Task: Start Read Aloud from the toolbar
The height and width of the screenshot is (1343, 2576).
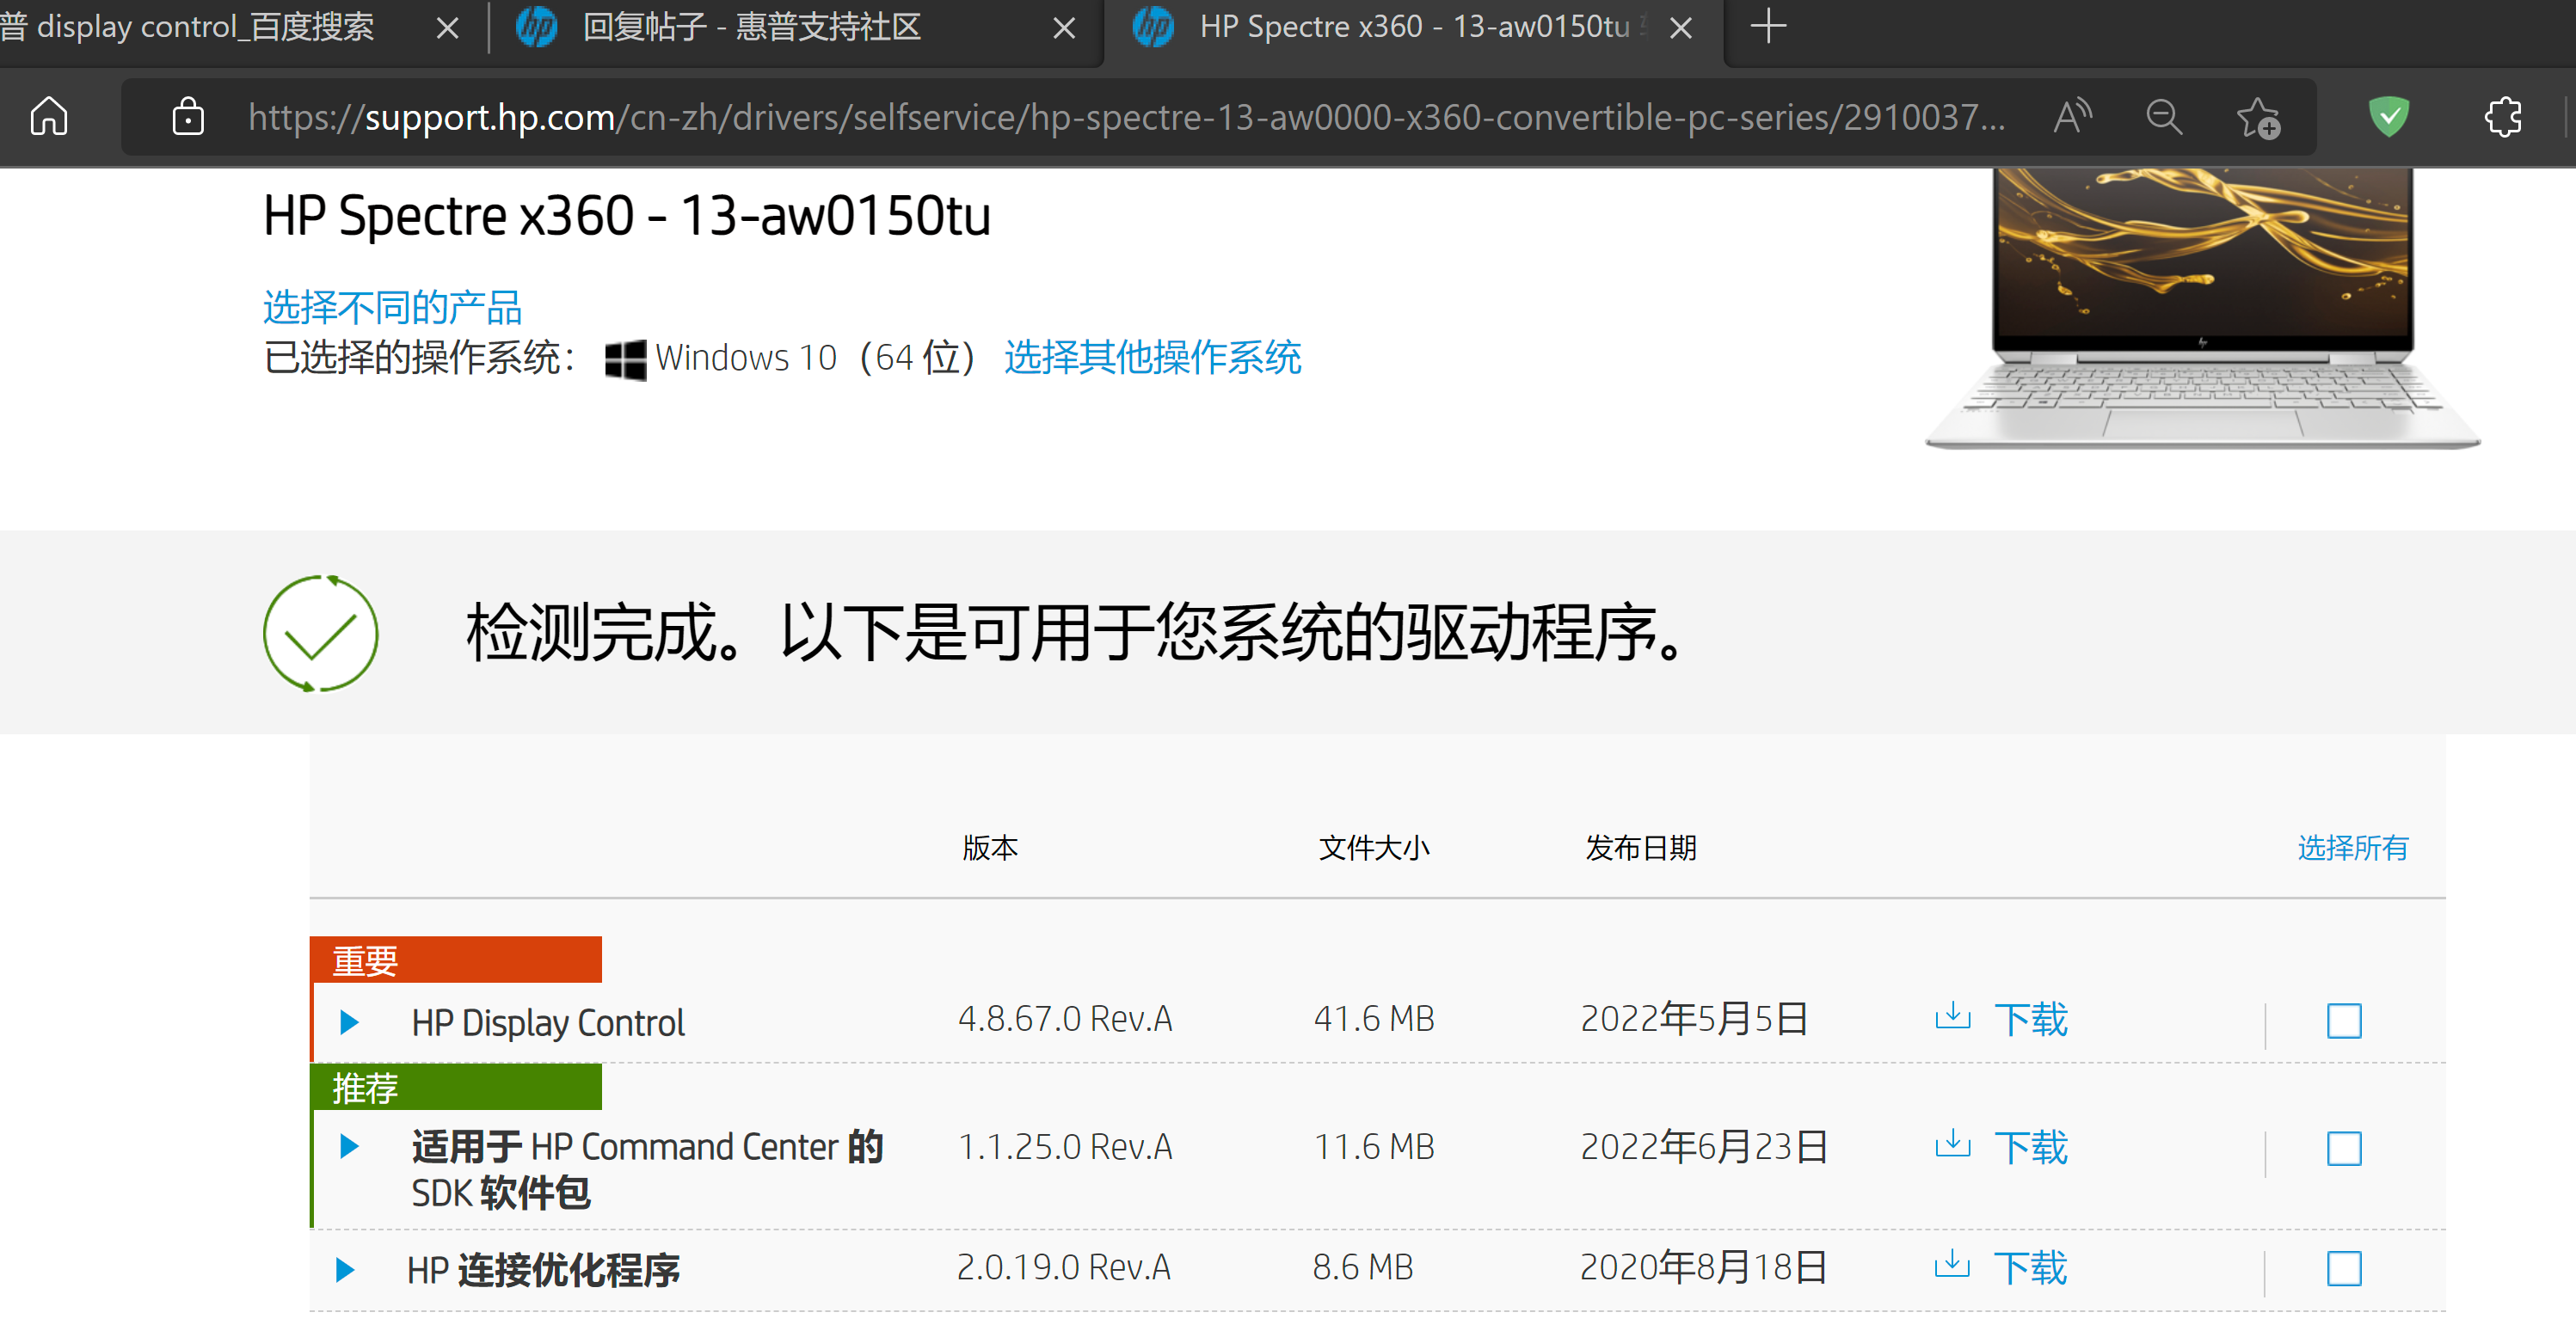Action: pyautogui.click(x=2070, y=117)
